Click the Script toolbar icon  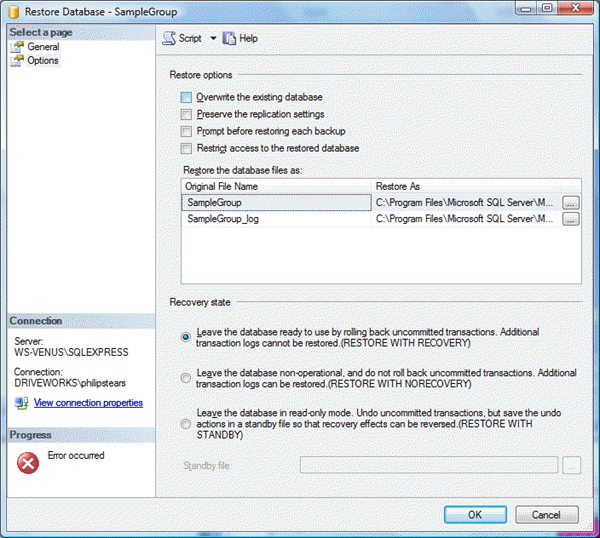(169, 38)
